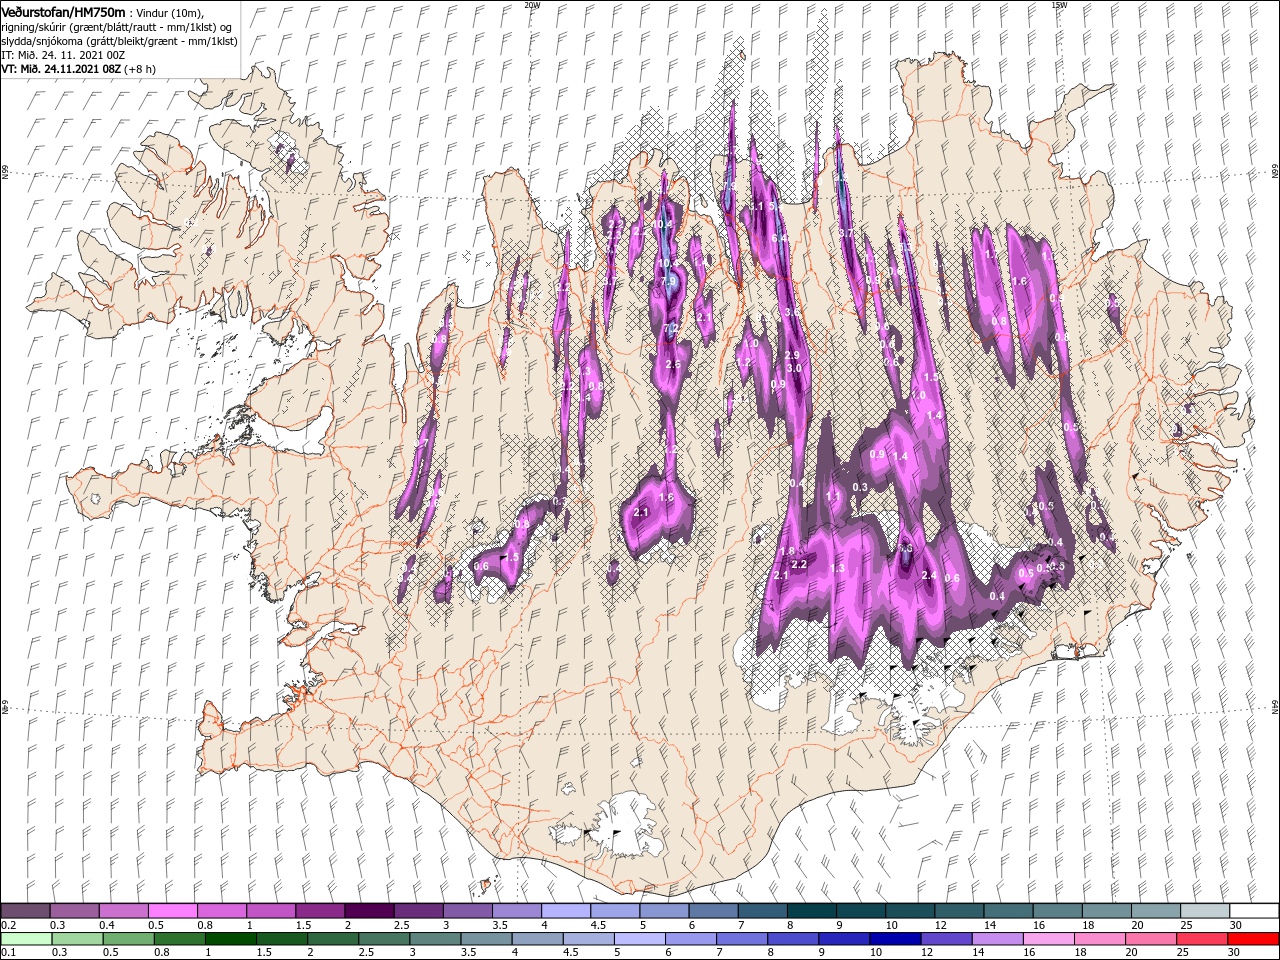The height and width of the screenshot is (960, 1280).
Task: Click lower legend swatch starting at 2
Action: pos(332,939)
